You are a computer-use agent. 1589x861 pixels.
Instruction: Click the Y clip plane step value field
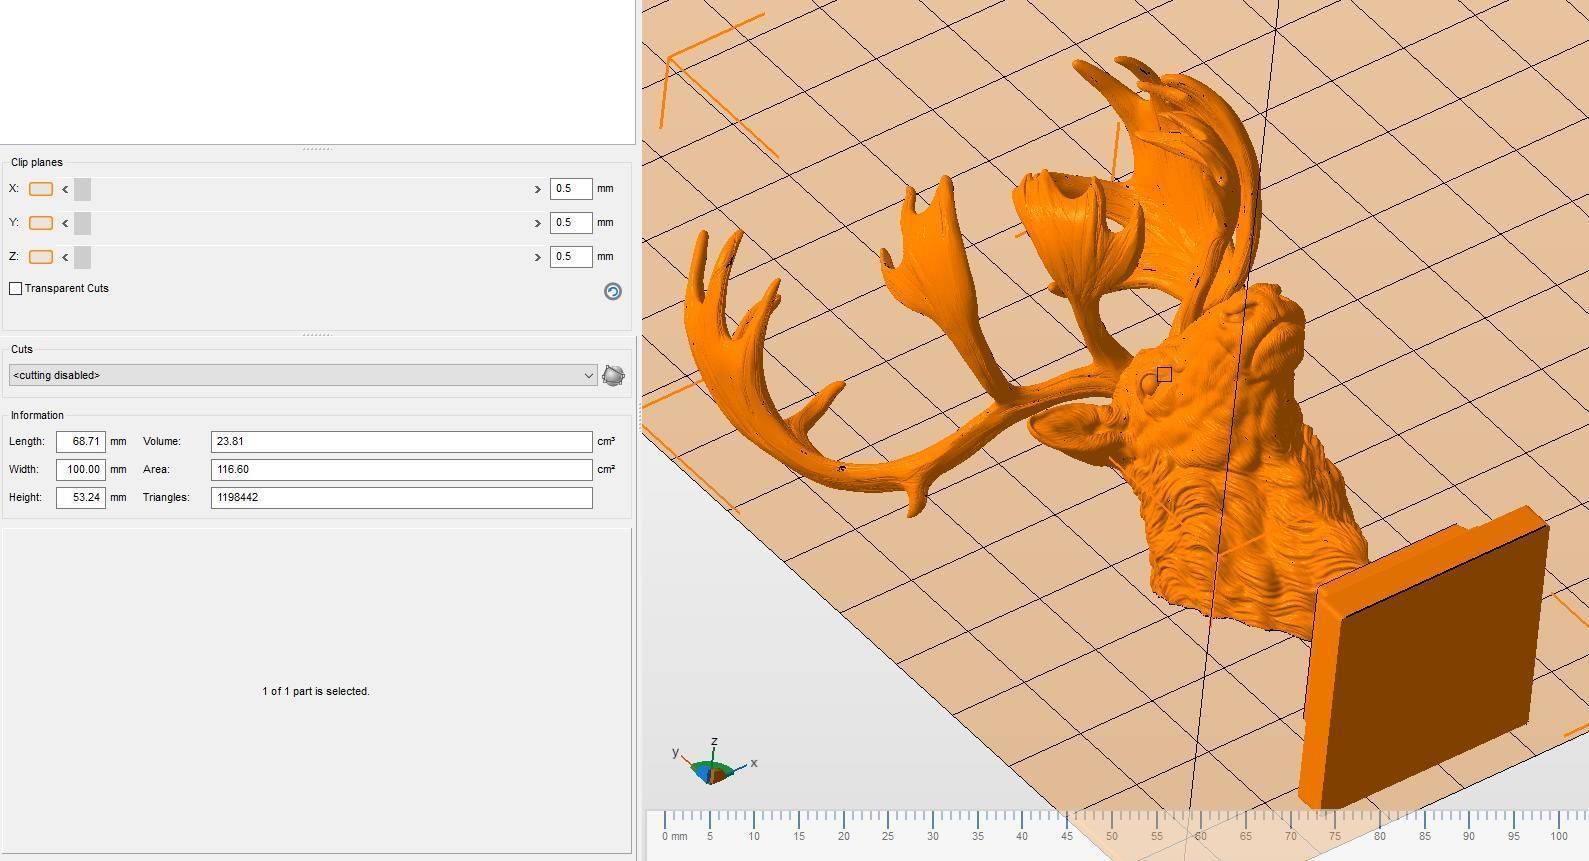(571, 223)
